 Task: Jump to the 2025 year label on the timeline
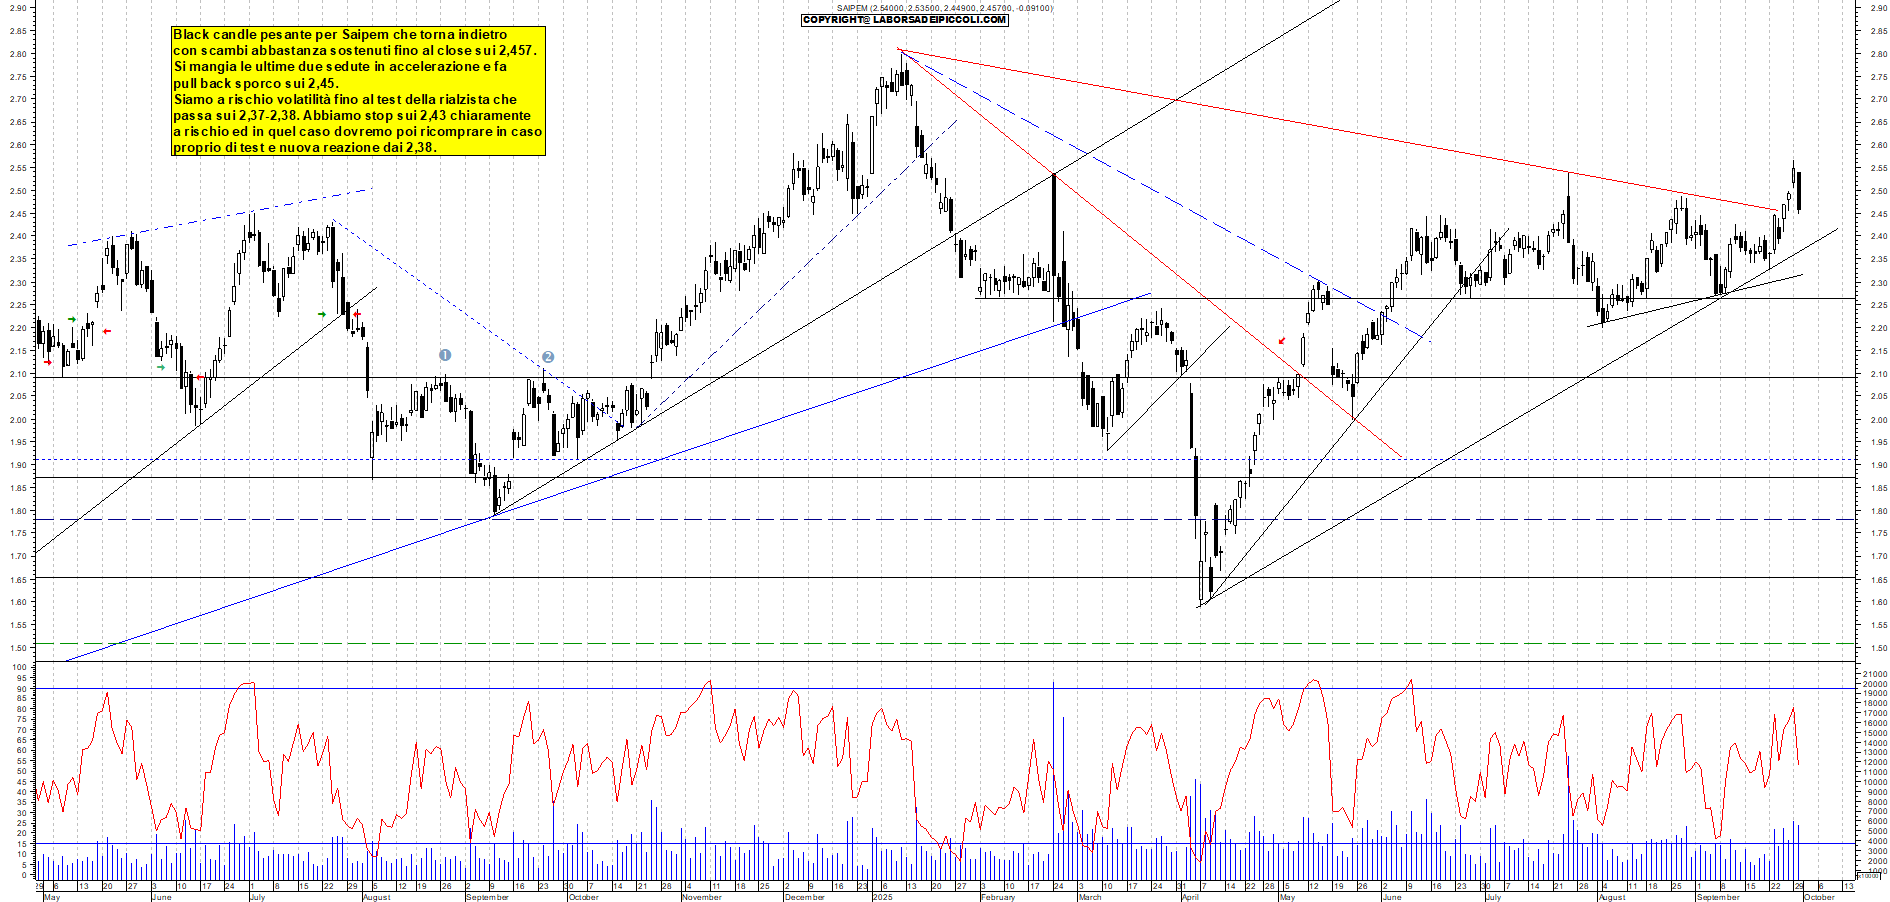[882, 897]
